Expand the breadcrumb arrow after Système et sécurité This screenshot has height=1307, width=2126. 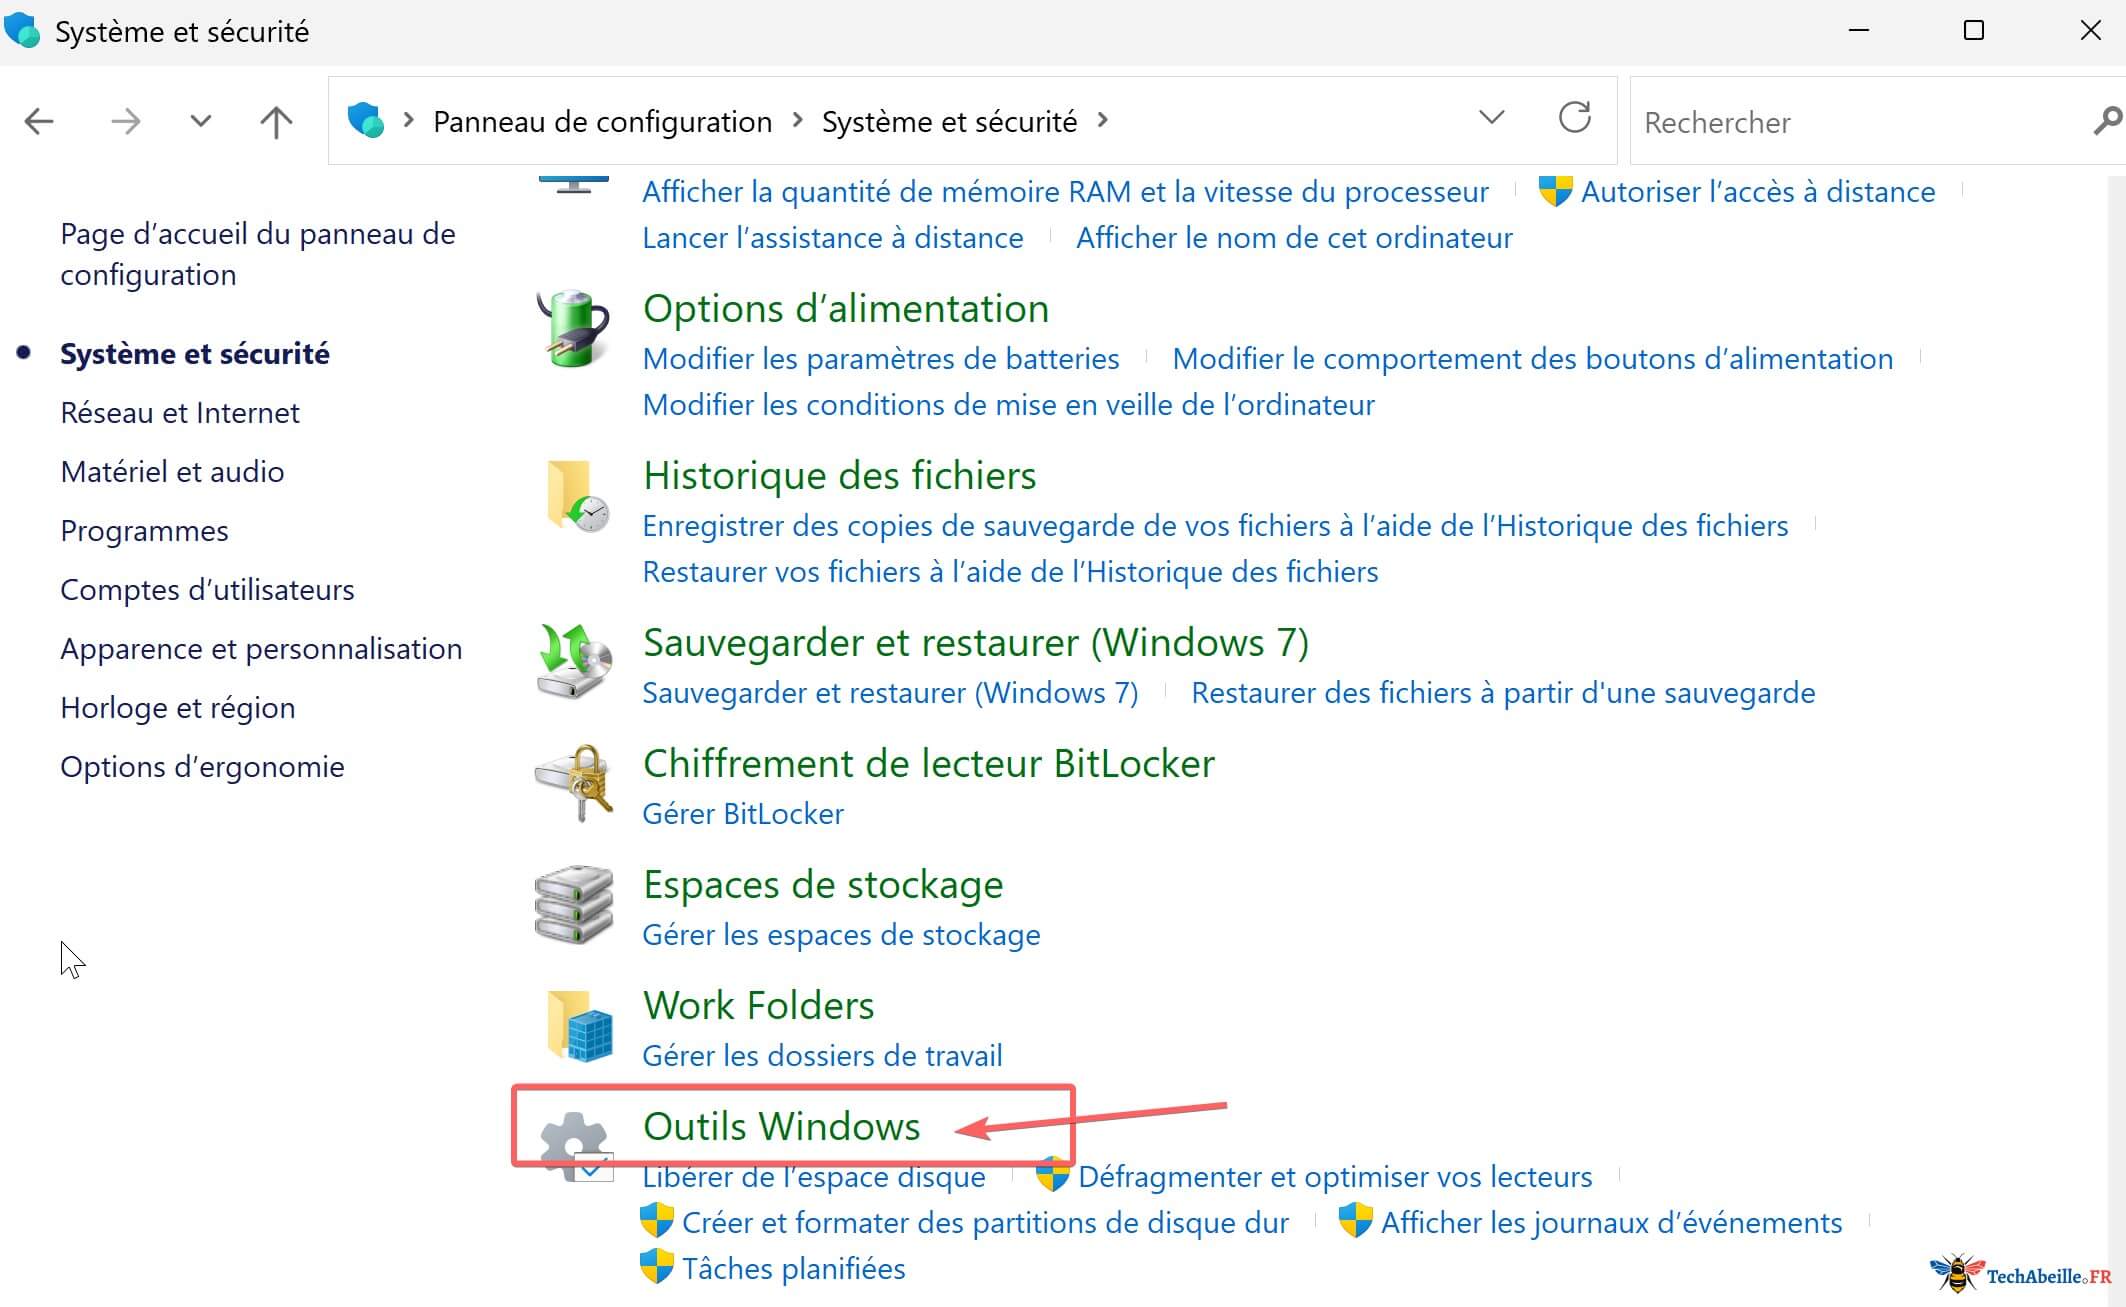click(1103, 120)
